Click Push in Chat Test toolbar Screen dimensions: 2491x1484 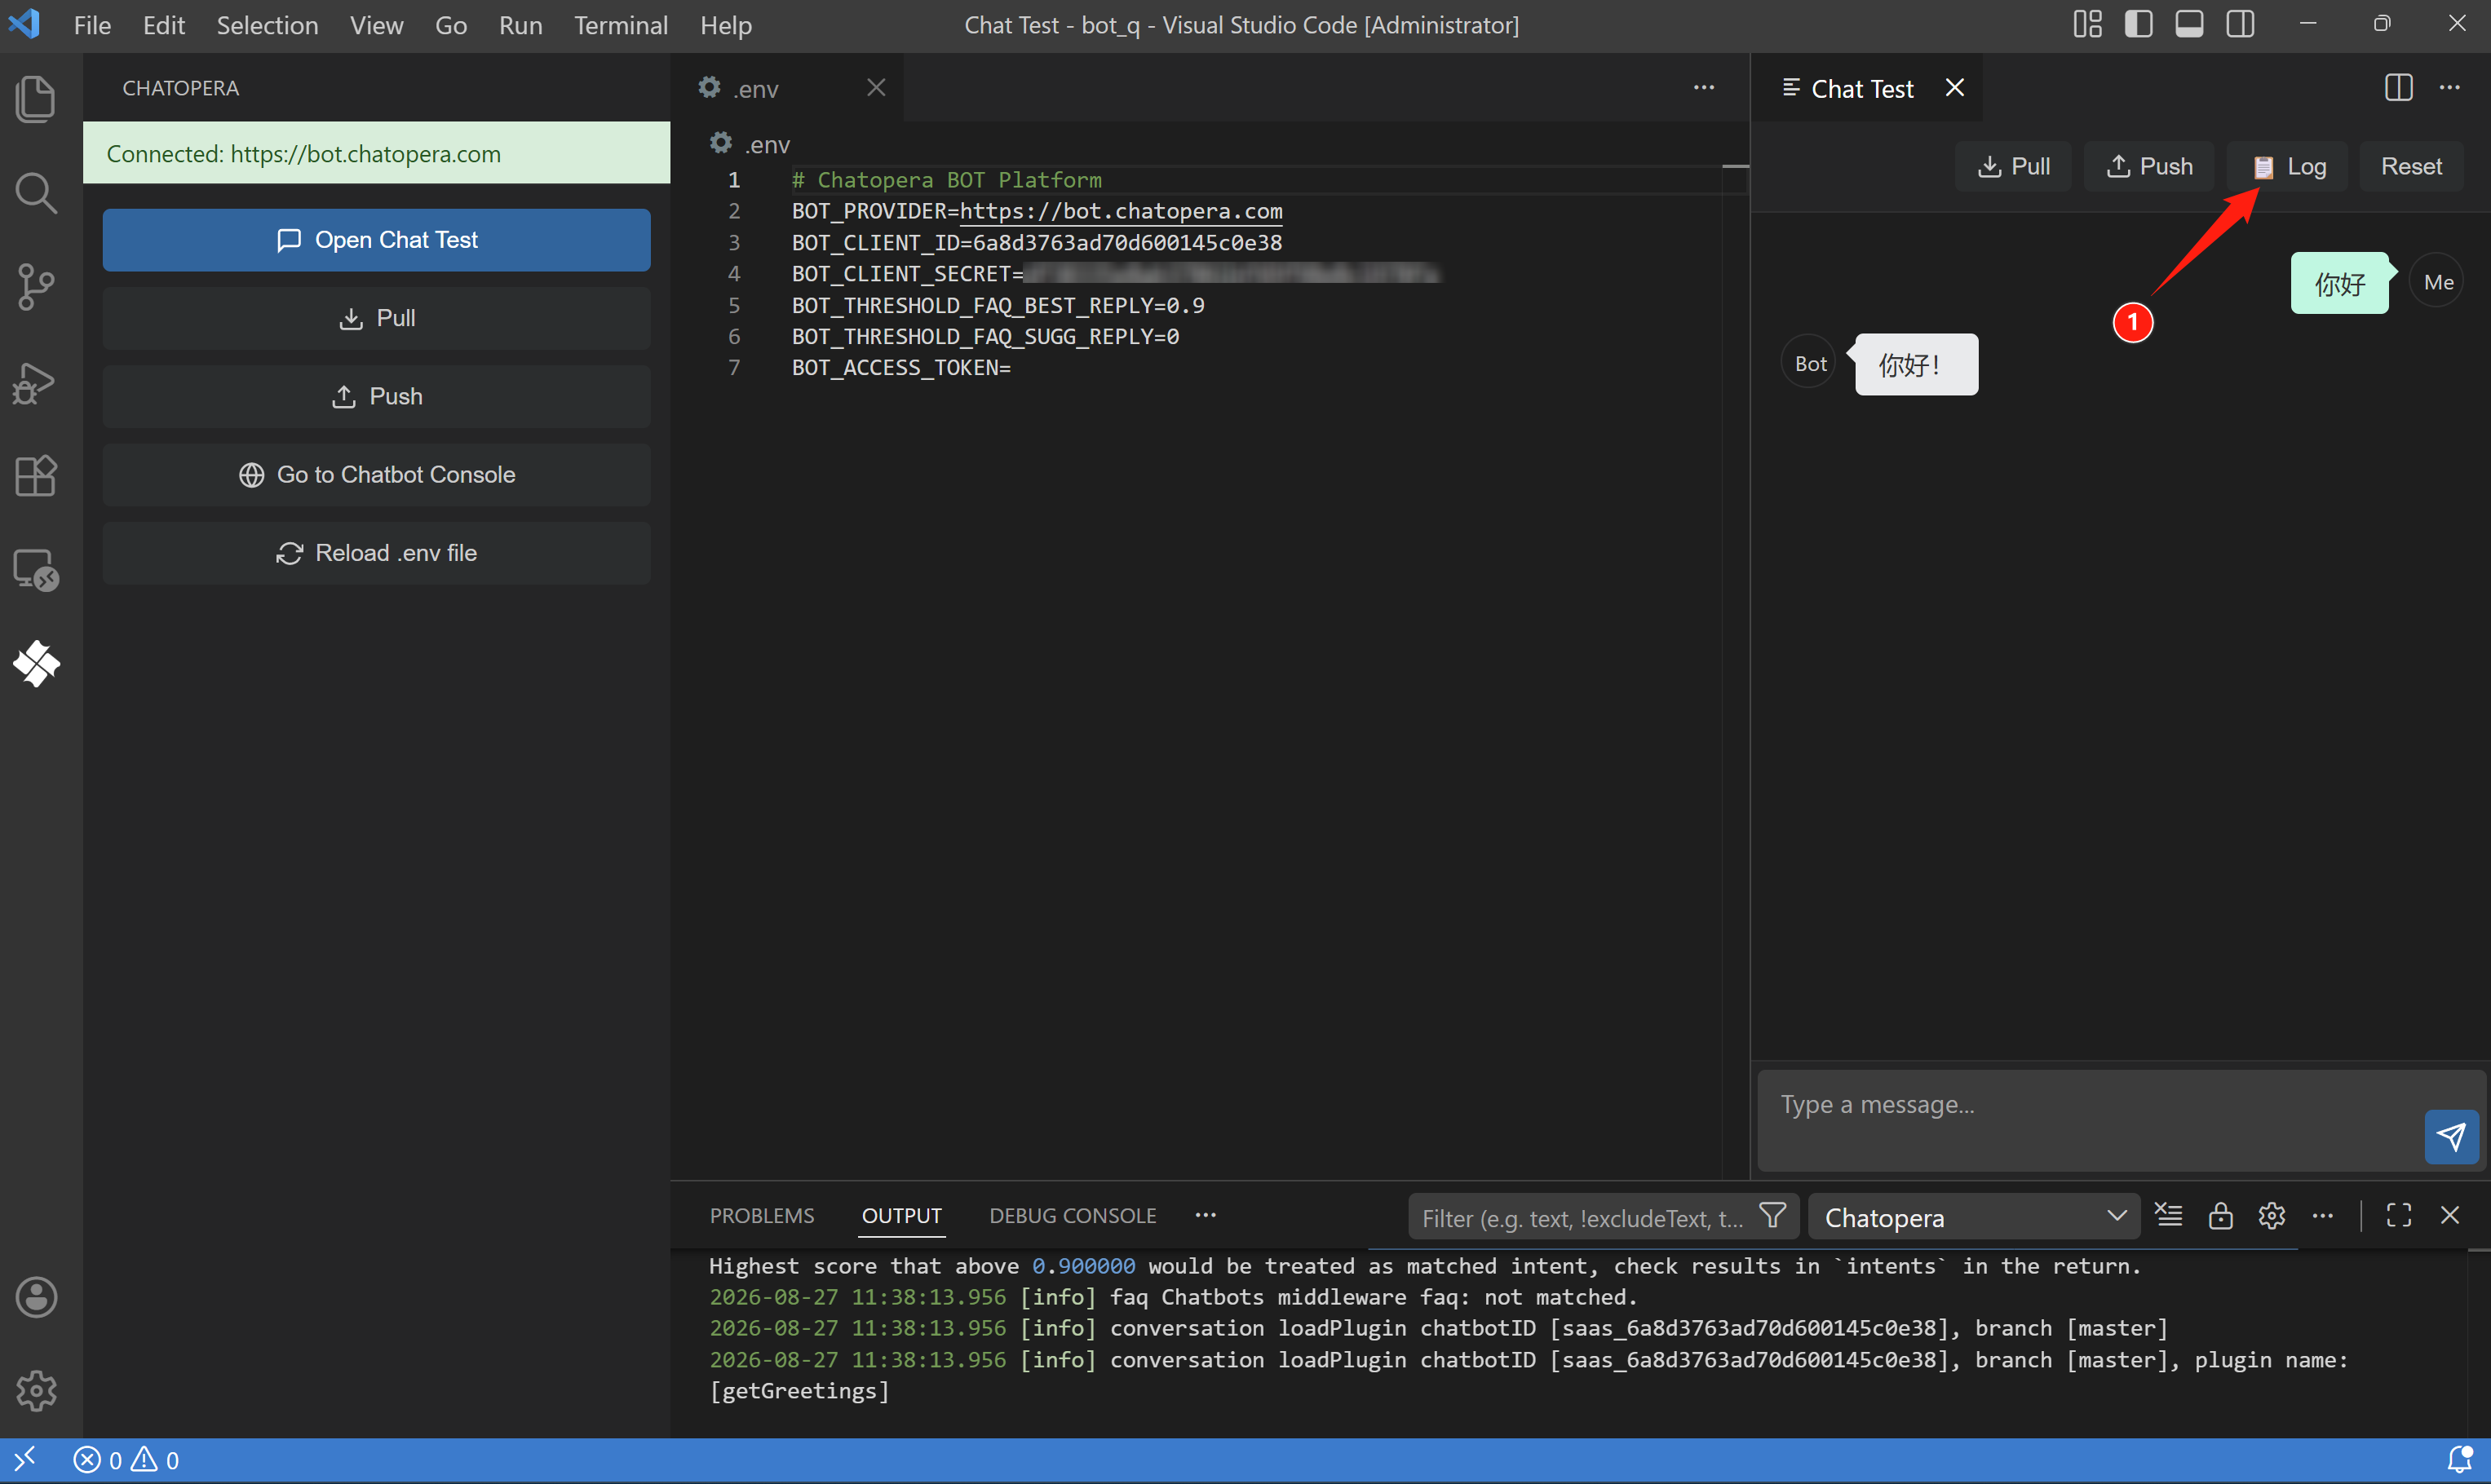[2149, 166]
